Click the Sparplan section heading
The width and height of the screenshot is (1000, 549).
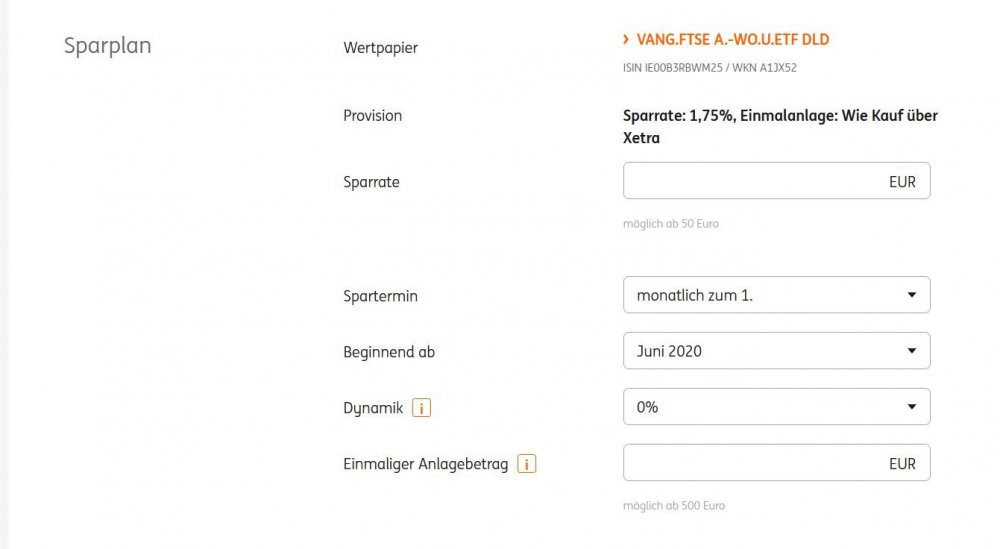(107, 46)
